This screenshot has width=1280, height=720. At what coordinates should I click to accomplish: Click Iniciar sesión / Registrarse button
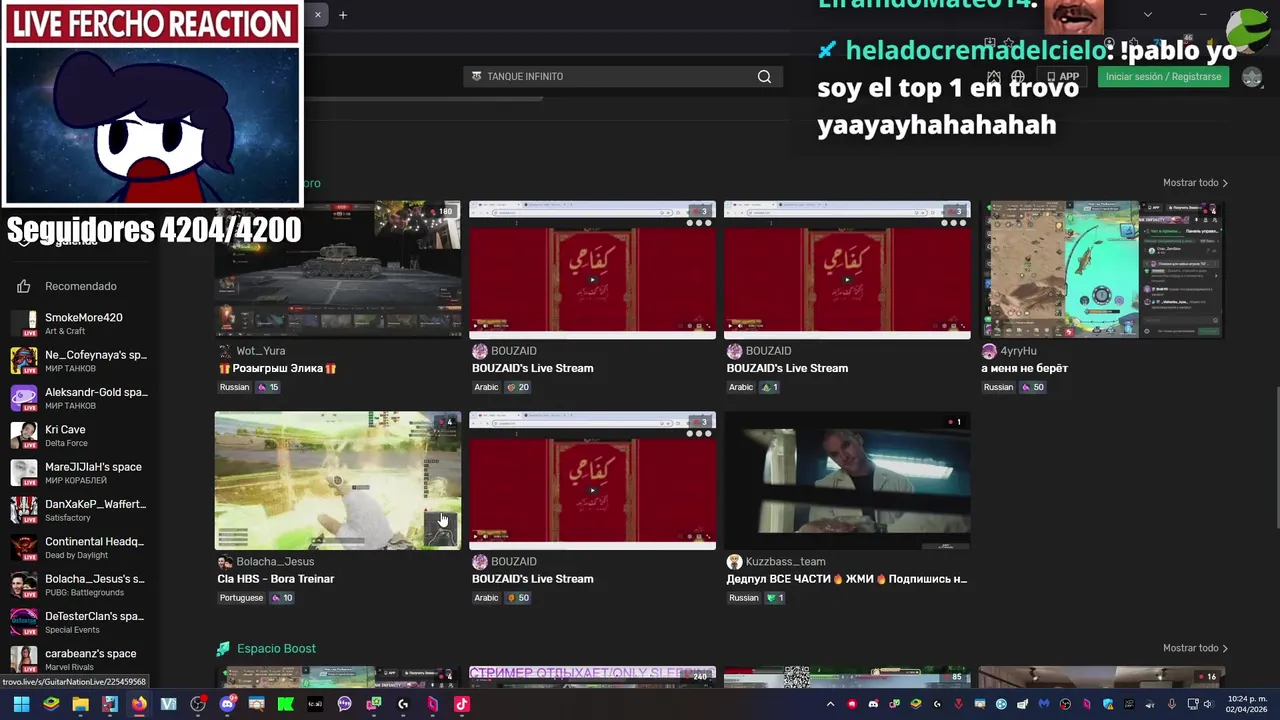click(1163, 77)
